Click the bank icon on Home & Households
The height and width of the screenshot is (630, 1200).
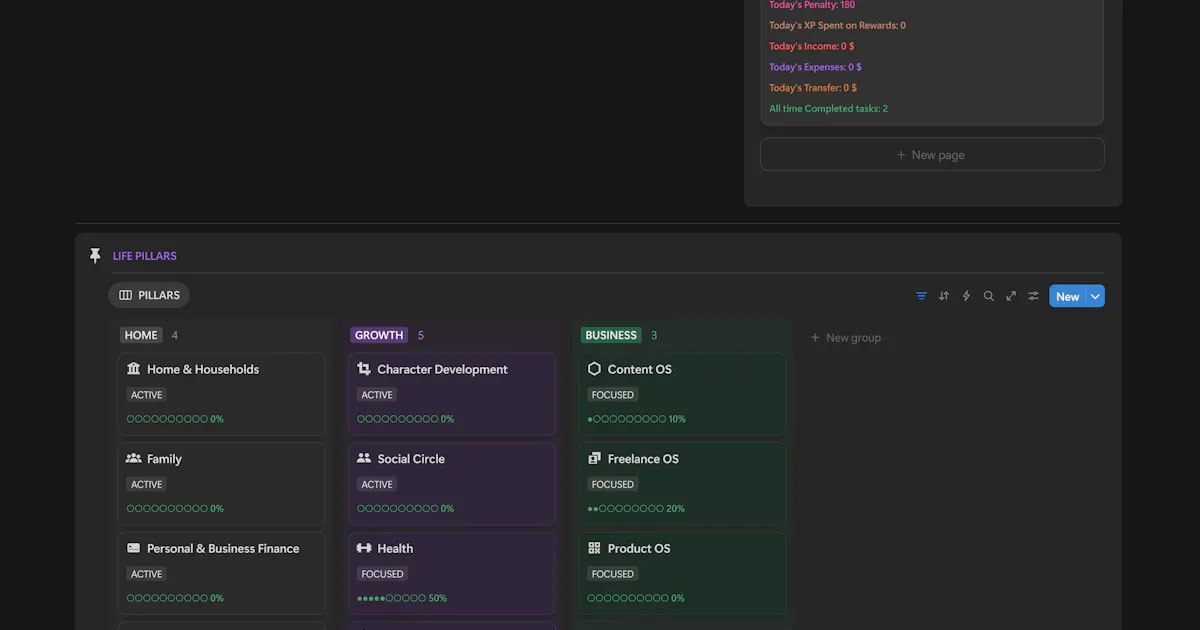(x=134, y=369)
